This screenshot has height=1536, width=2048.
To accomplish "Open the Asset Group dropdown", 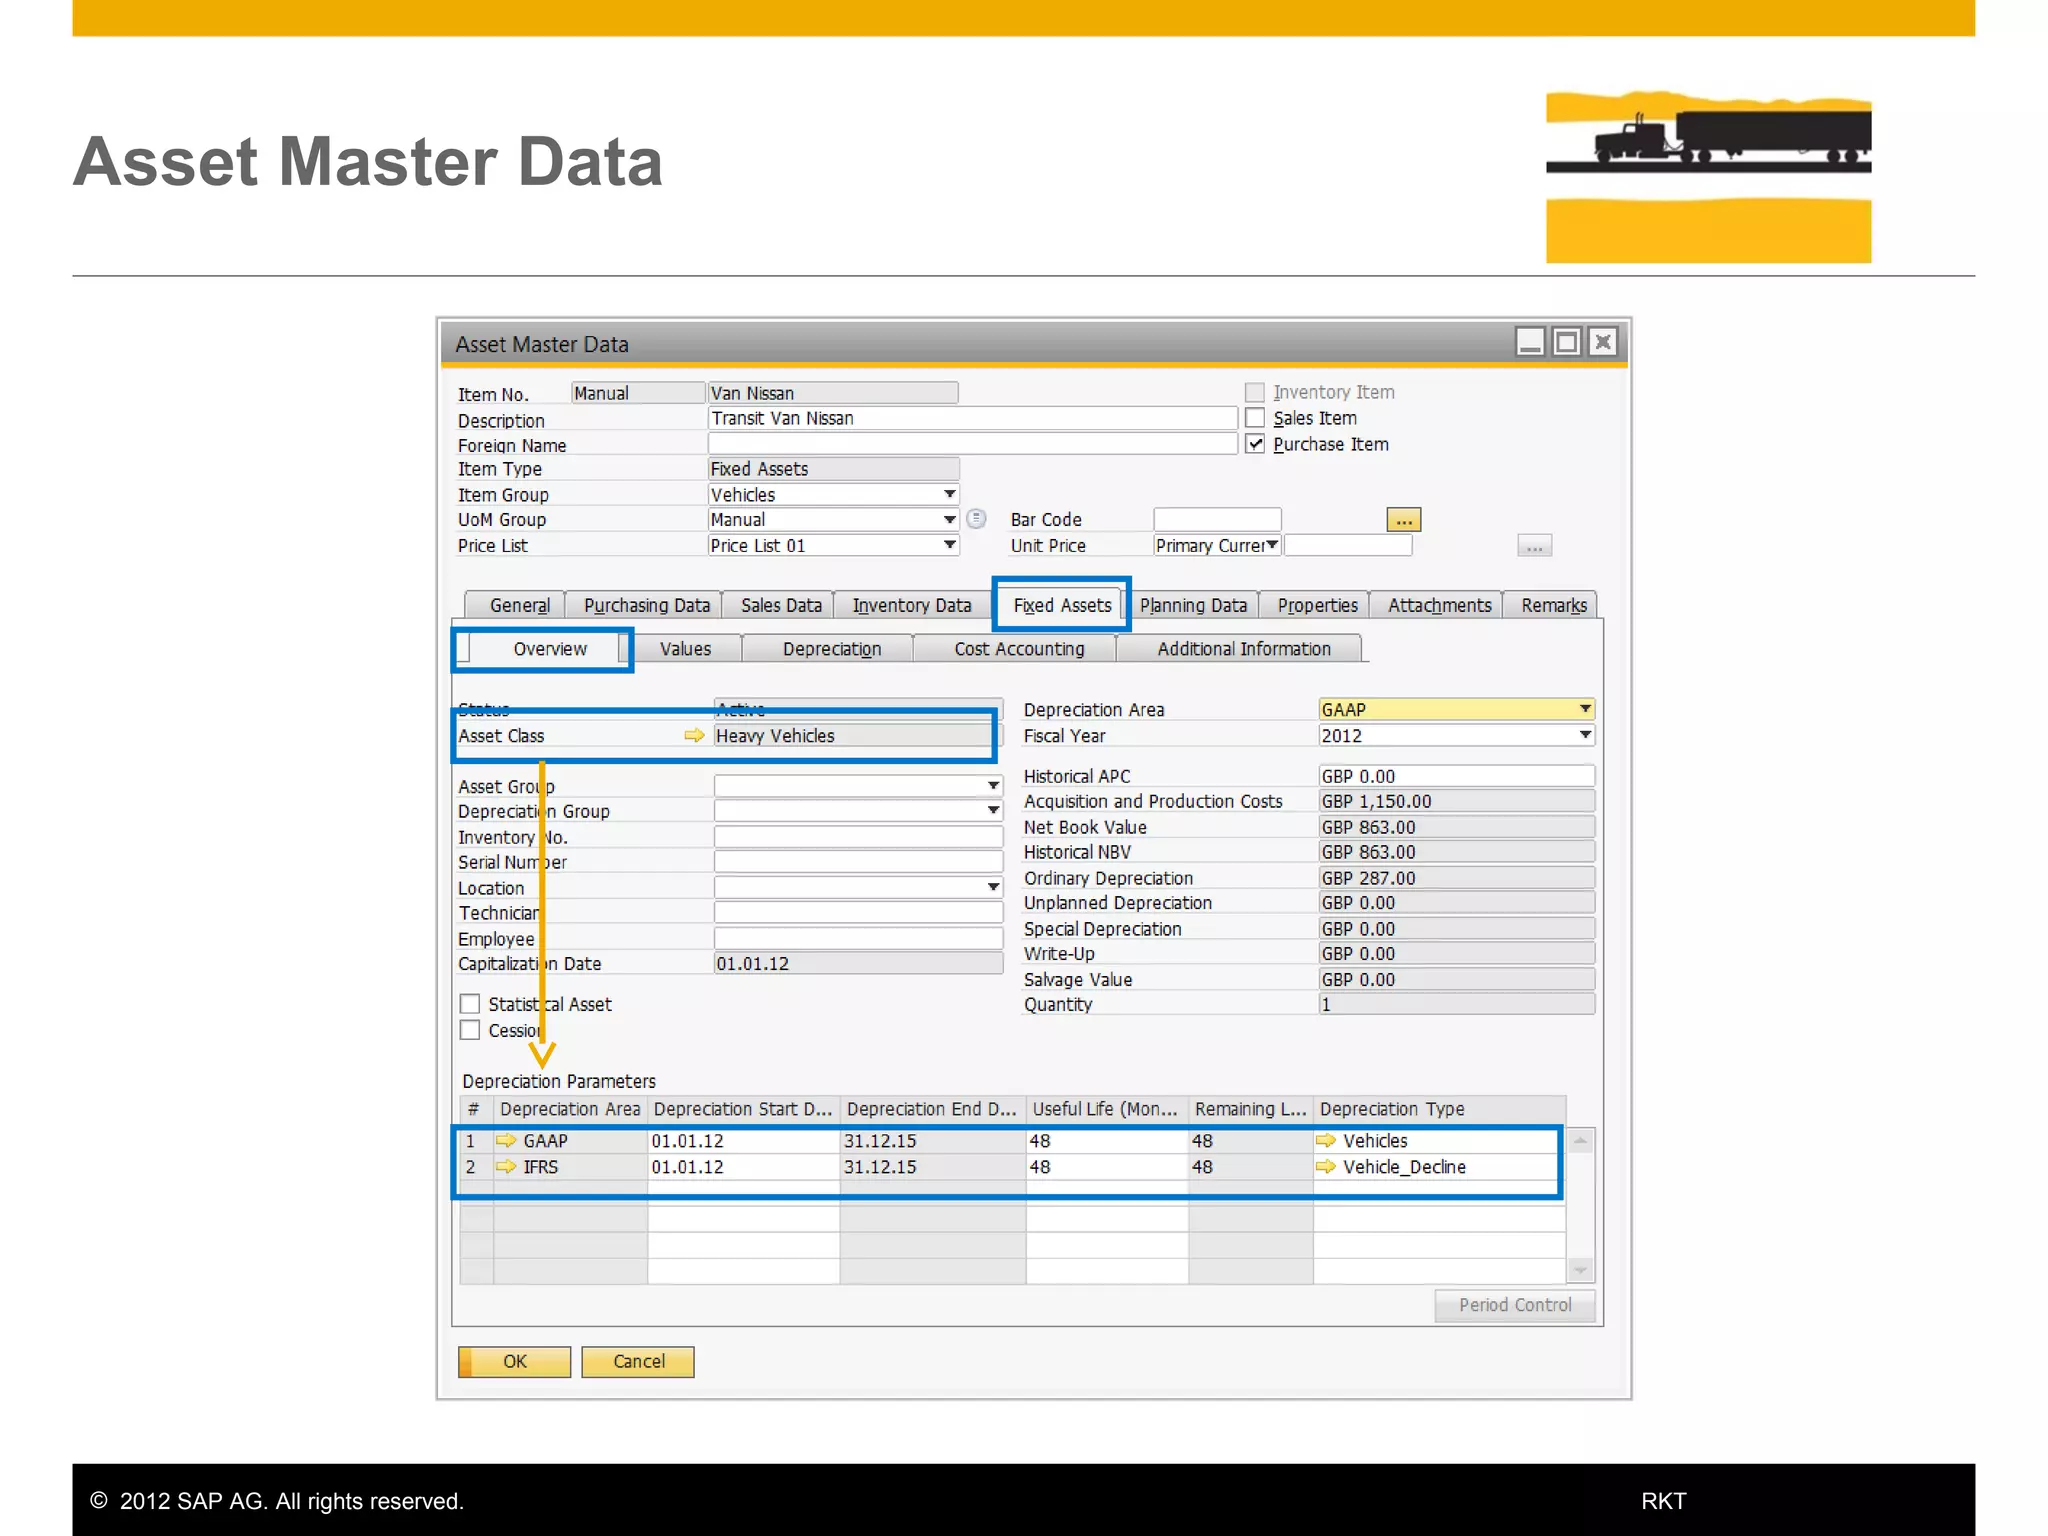I will coord(992,786).
